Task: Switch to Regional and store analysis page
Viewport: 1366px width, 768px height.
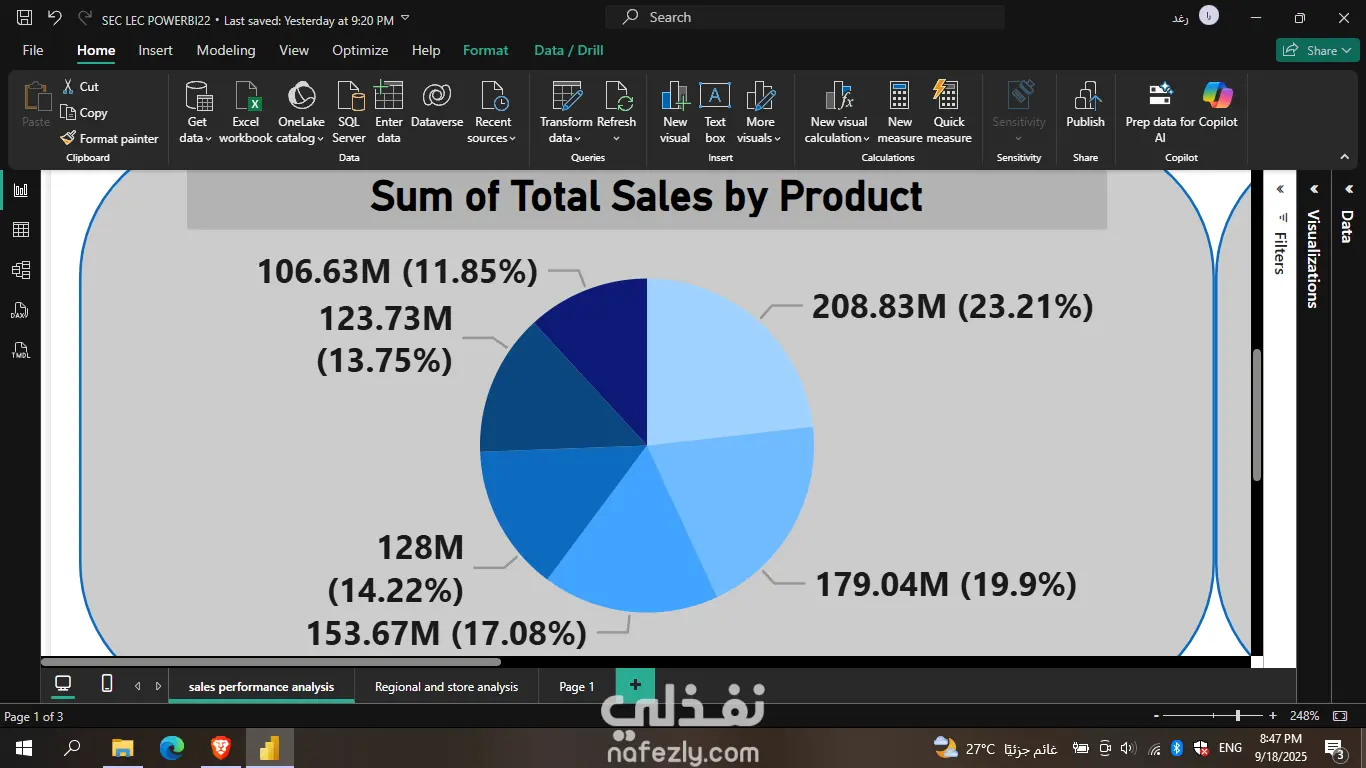Action: pyautogui.click(x=447, y=687)
